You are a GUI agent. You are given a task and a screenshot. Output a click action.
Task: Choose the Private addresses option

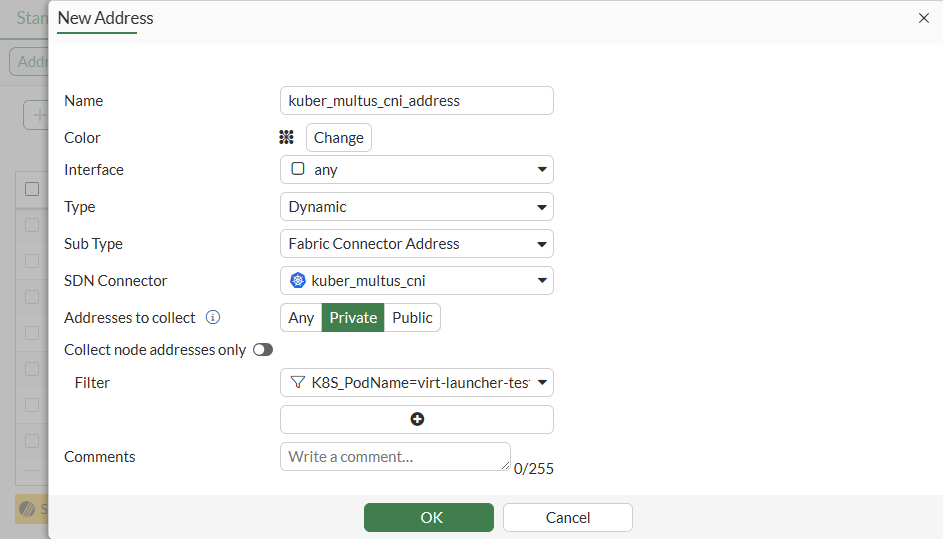[354, 317]
